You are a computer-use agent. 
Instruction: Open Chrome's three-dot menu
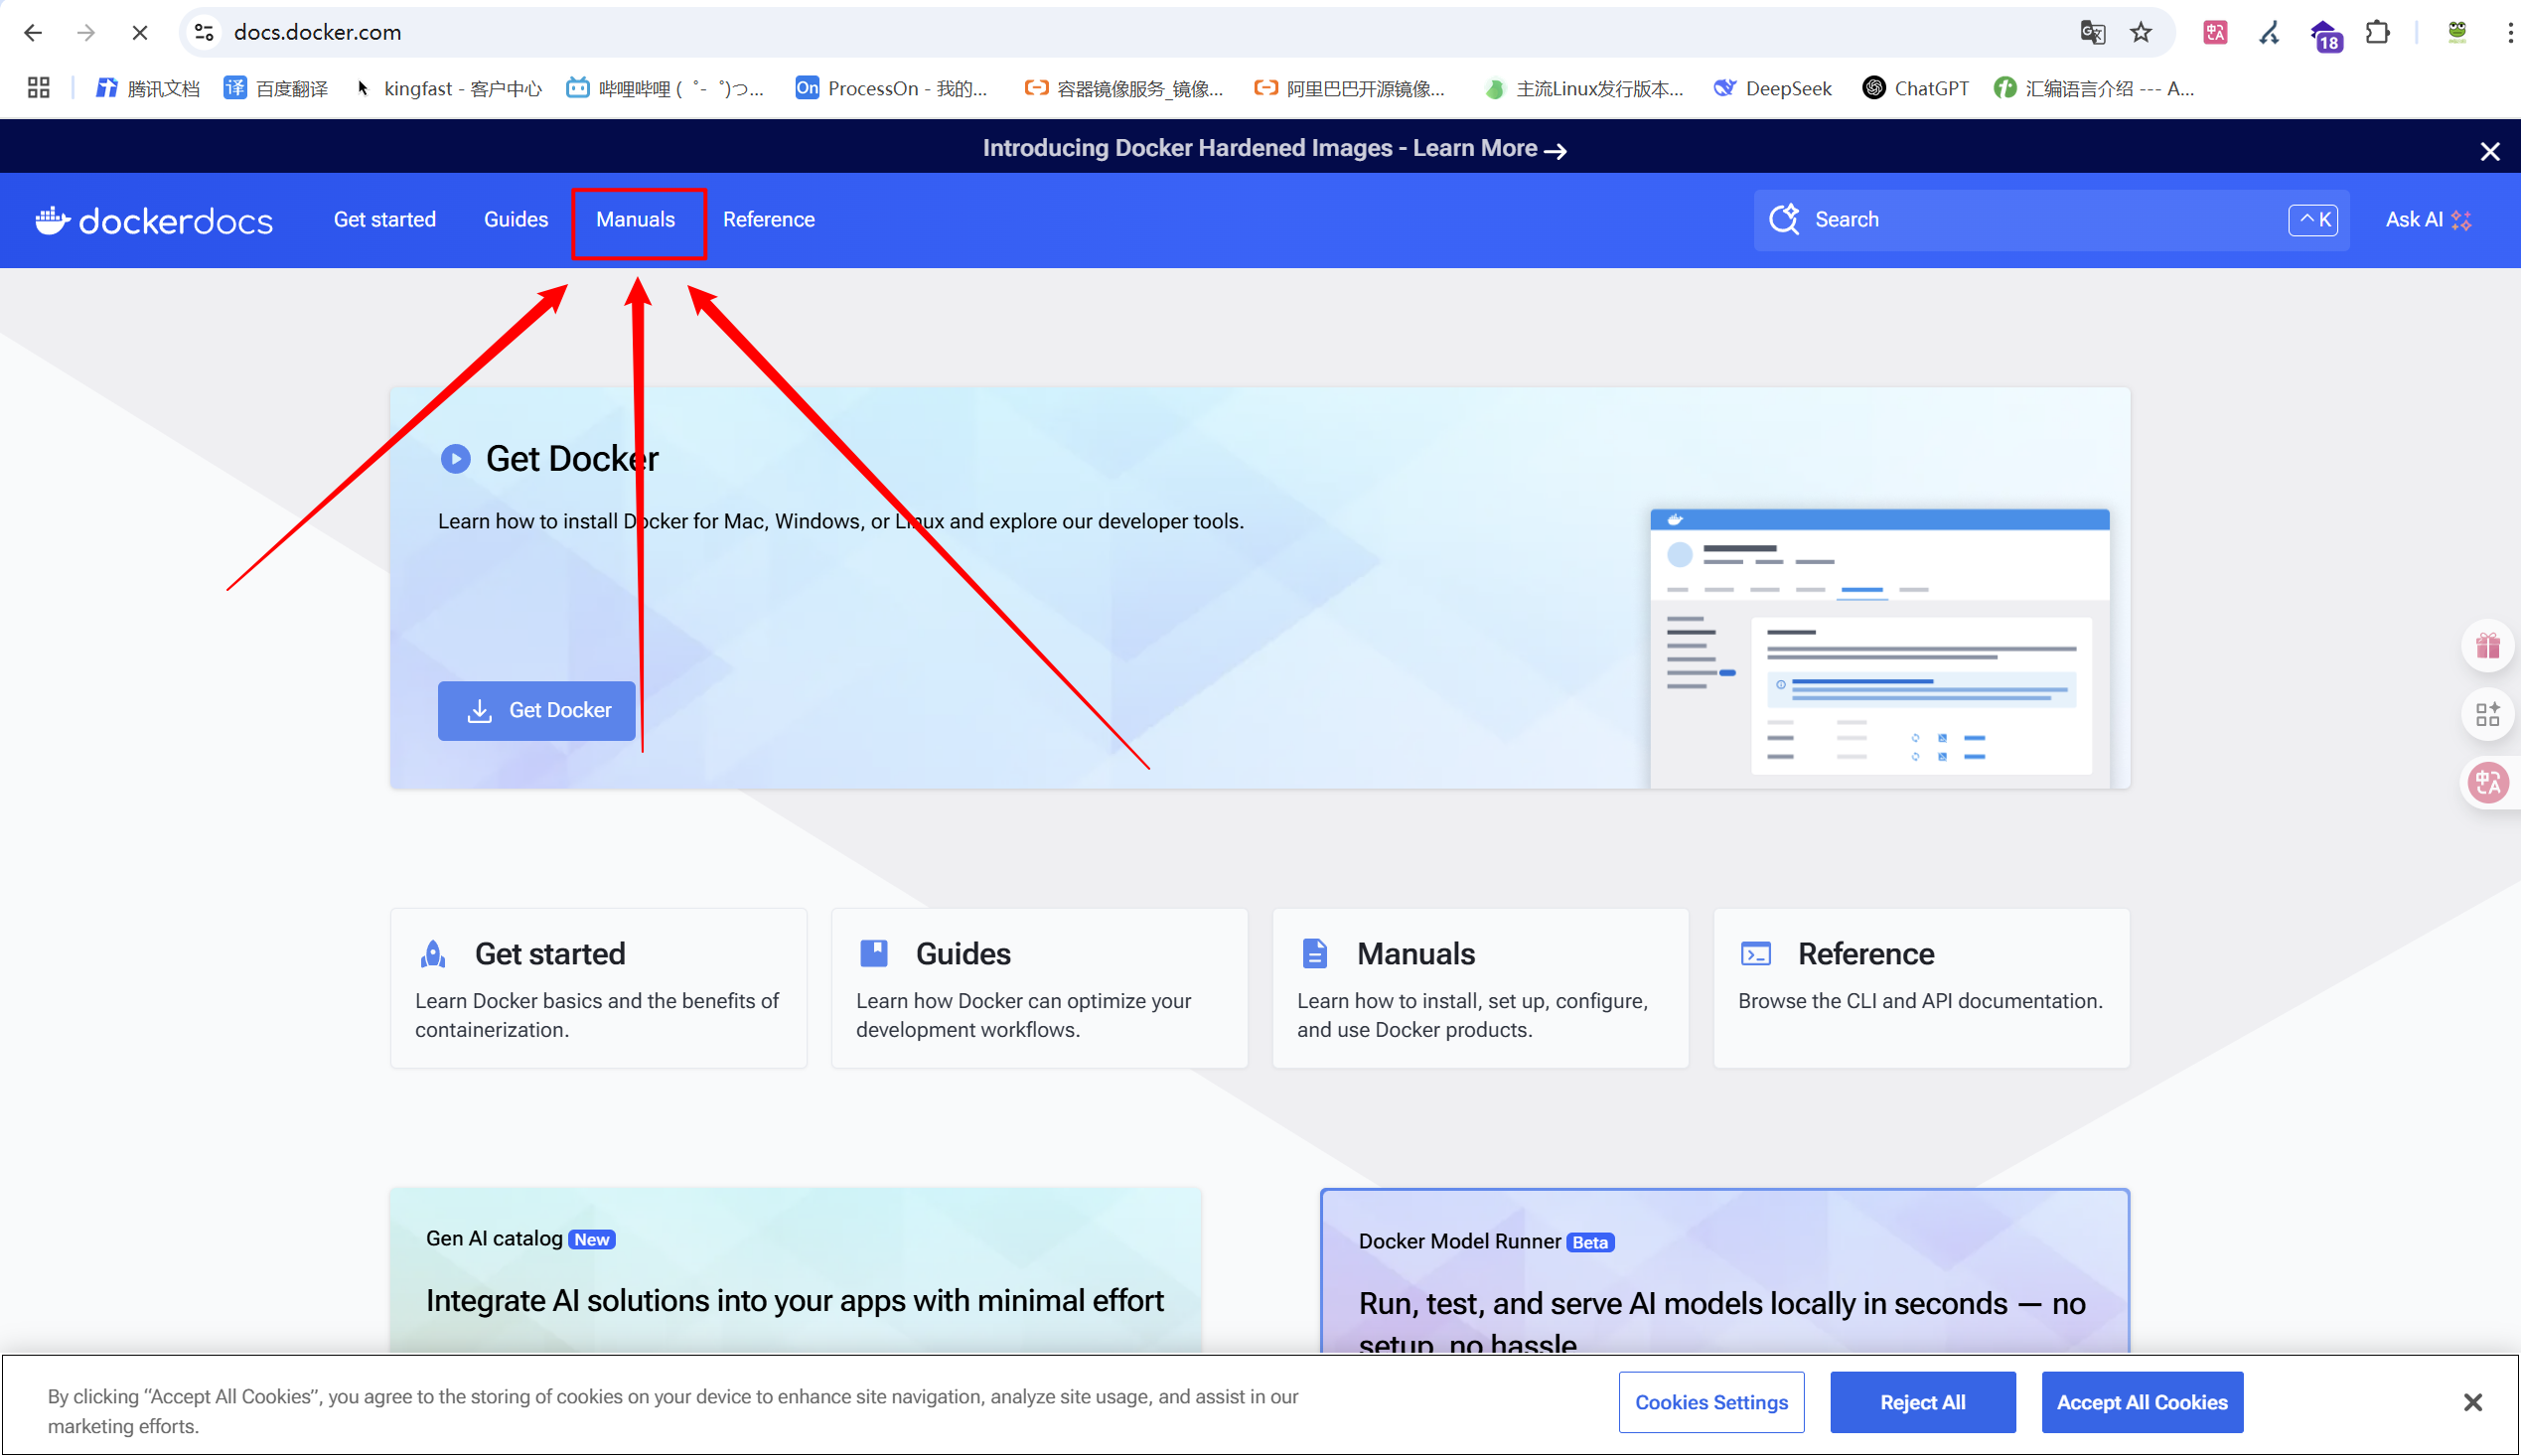pos(2509,33)
